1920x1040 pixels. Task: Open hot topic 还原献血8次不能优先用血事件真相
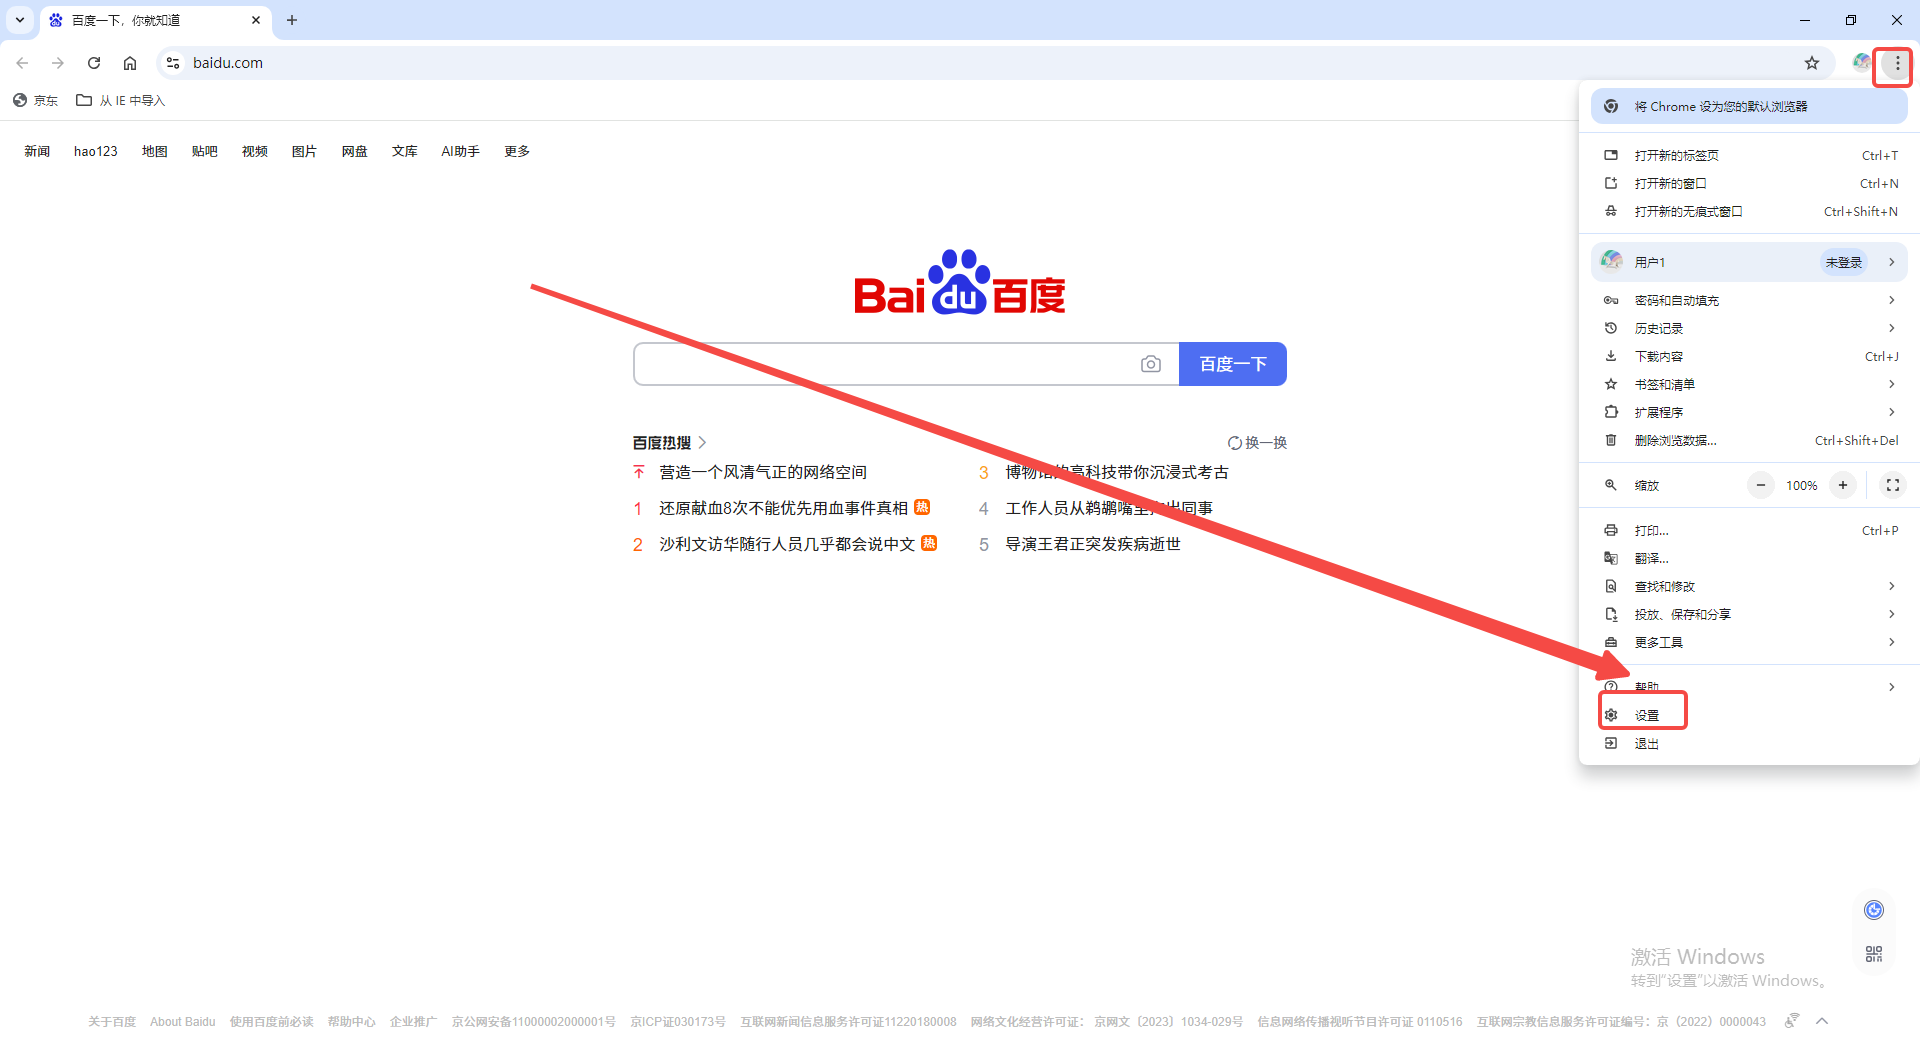(783, 508)
